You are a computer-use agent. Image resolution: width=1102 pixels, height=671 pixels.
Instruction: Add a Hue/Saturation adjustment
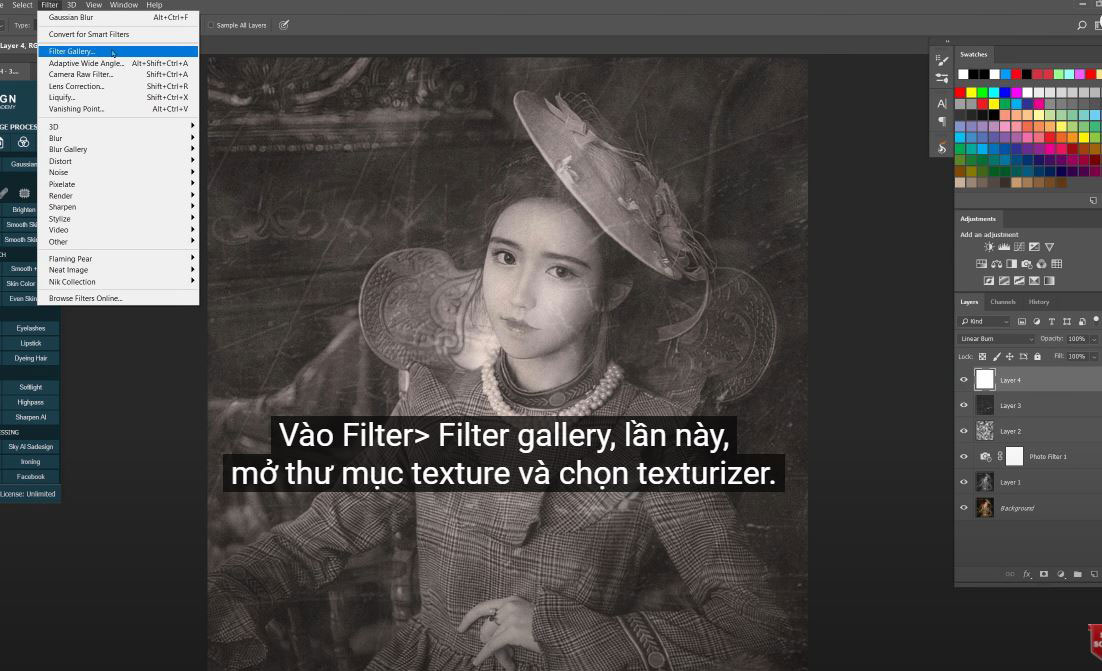coord(981,263)
